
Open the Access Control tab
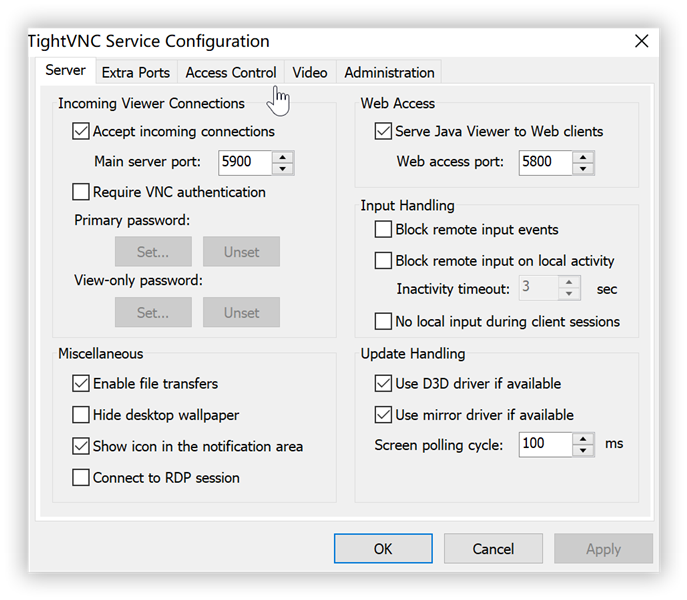[x=231, y=72]
